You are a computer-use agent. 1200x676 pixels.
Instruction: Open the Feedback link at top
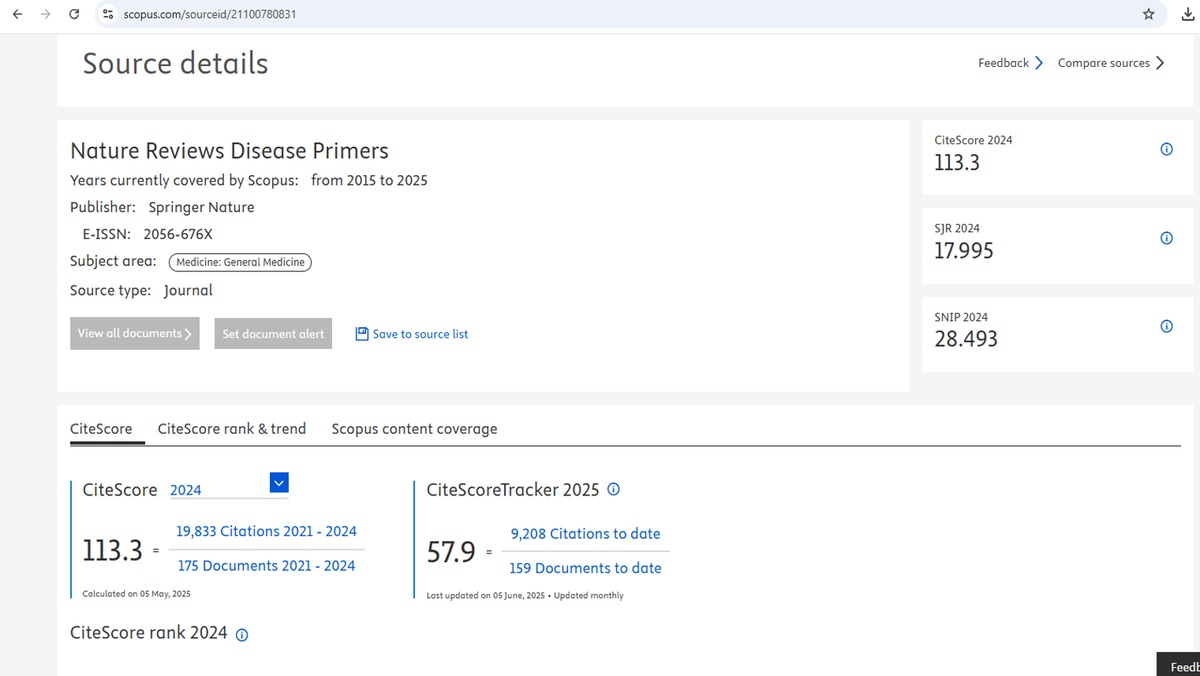[x=1003, y=63]
